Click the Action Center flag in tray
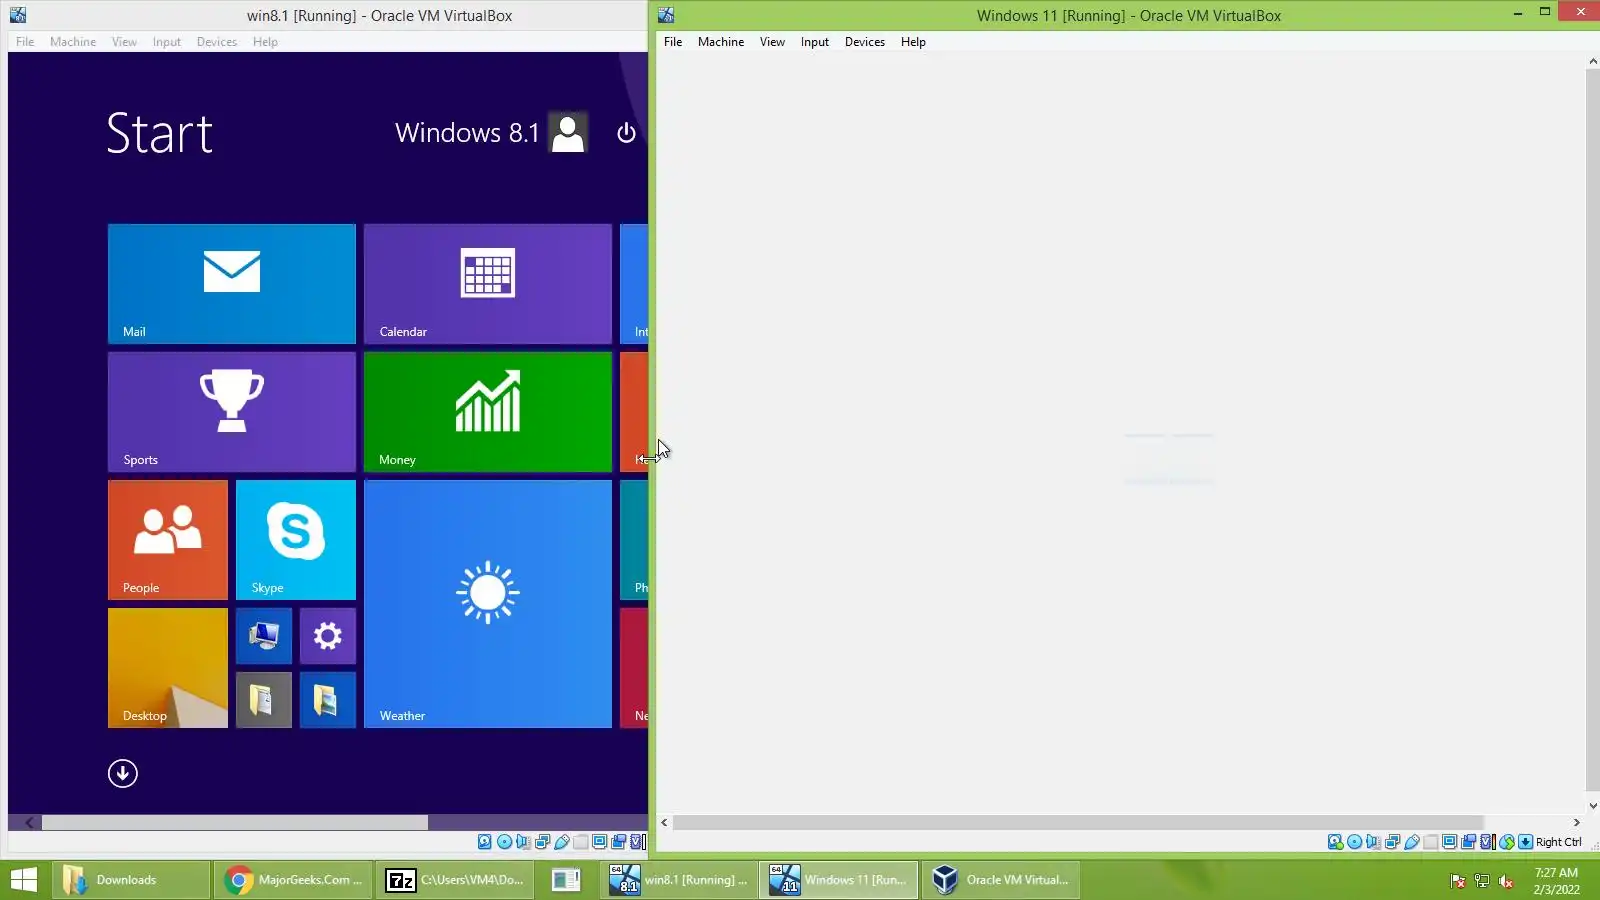Image resolution: width=1600 pixels, height=900 pixels. tap(1458, 881)
